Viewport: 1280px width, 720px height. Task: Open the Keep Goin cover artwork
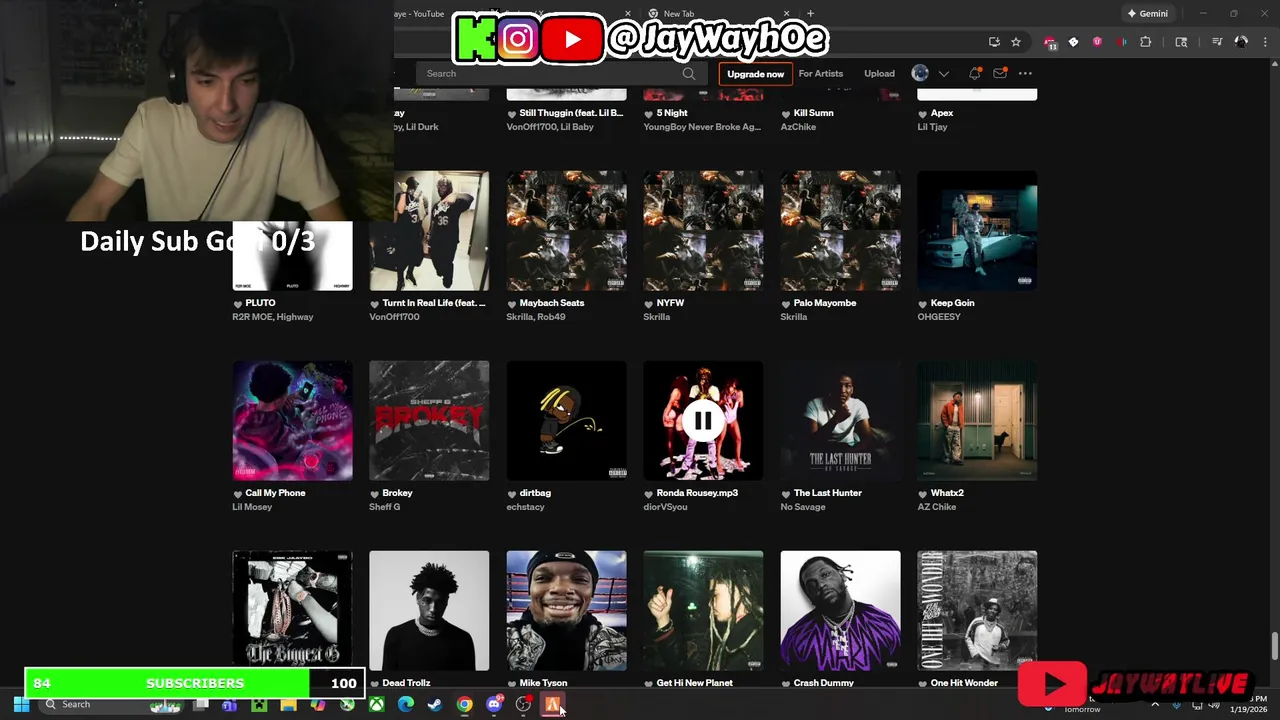coord(977,231)
